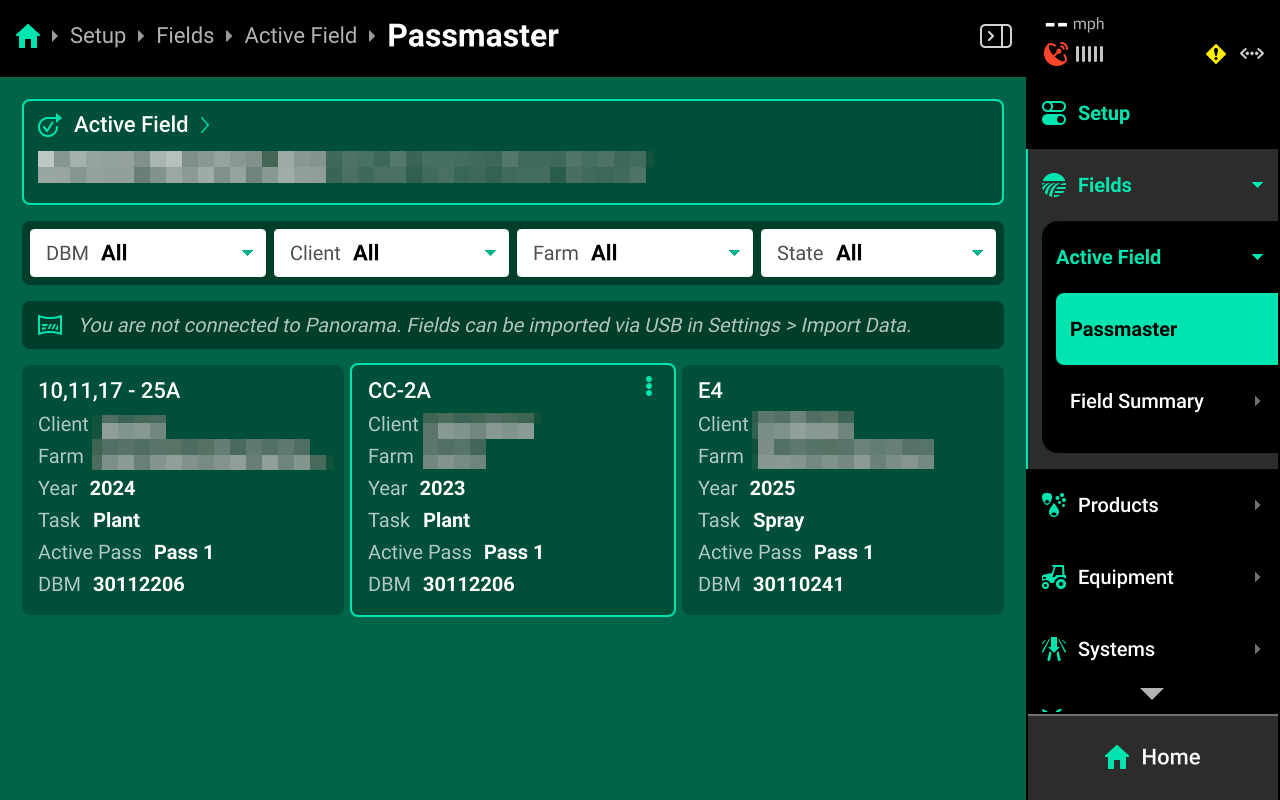Click the left-right arrows connection icon
Image resolution: width=1280 pixels, height=800 pixels.
1252,54
